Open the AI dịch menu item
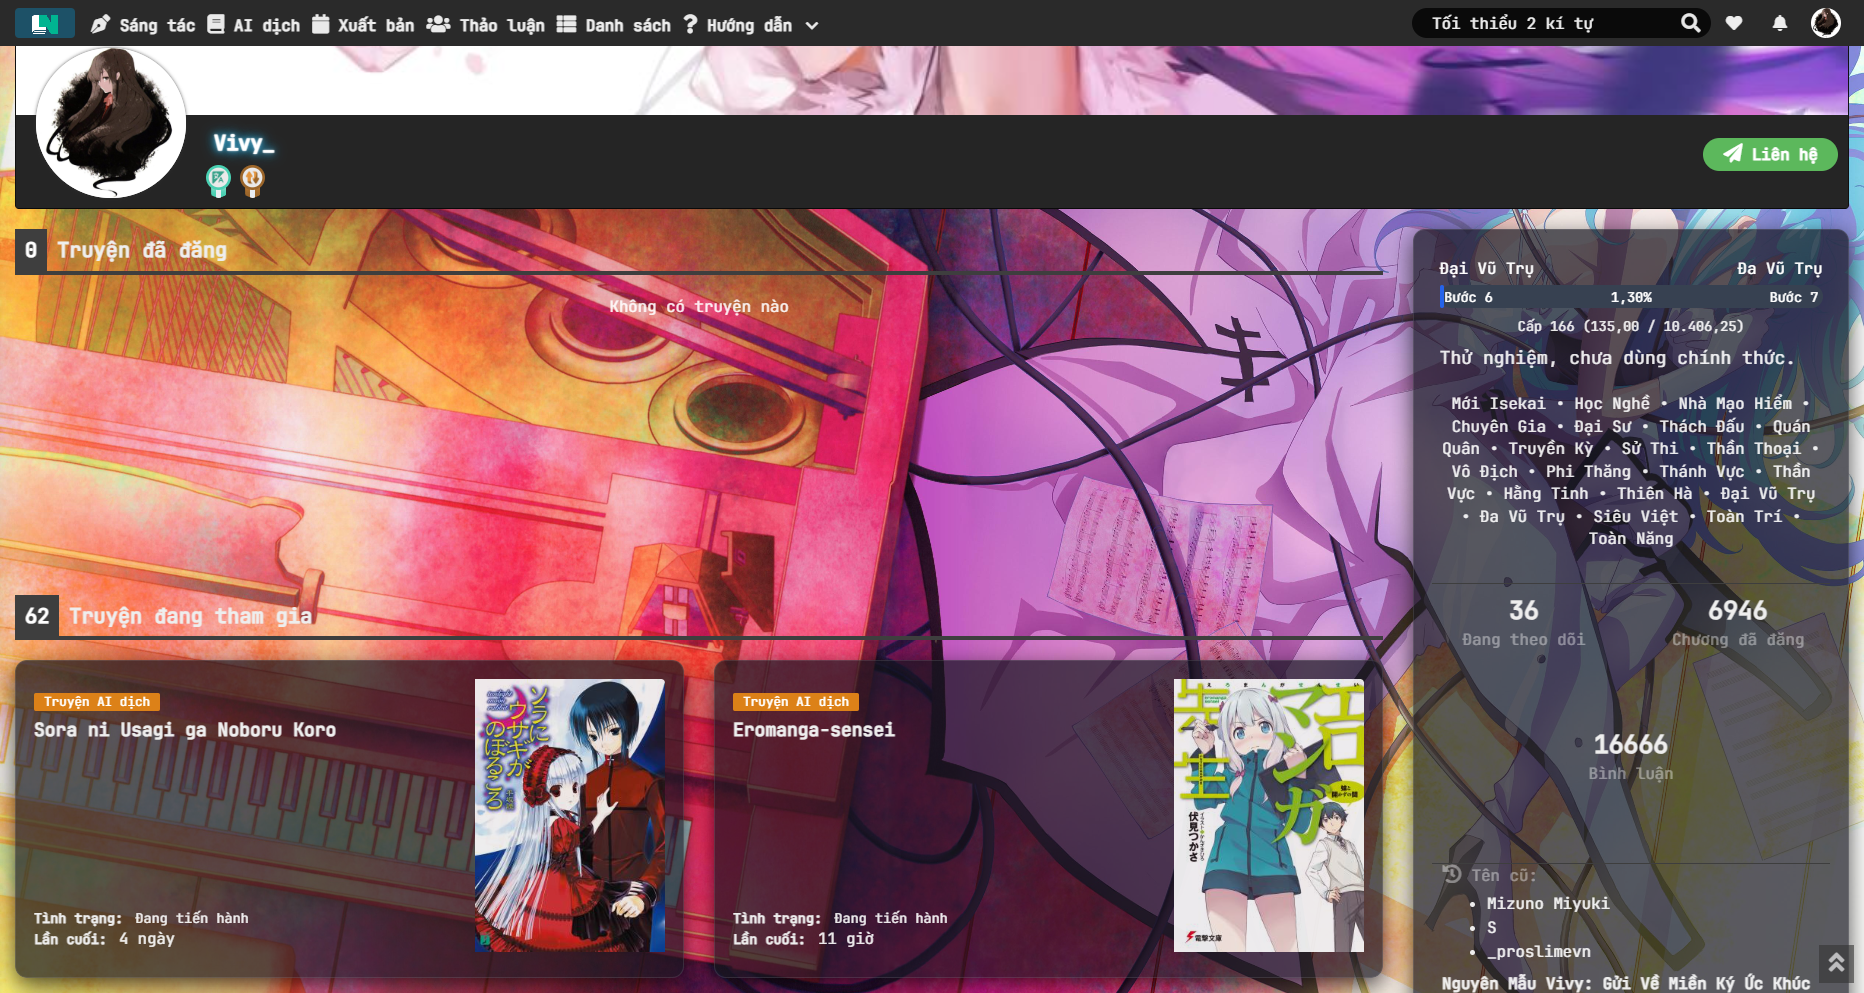The width and height of the screenshot is (1864, 993). [254, 25]
